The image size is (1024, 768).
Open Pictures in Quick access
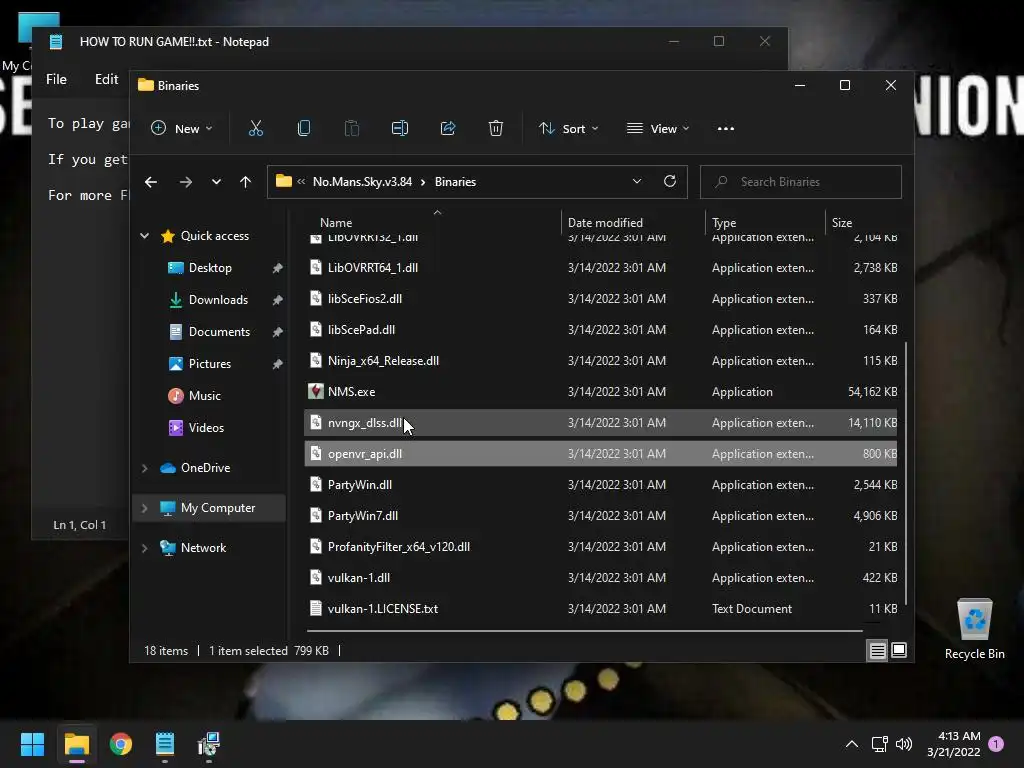(x=209, y=364)
